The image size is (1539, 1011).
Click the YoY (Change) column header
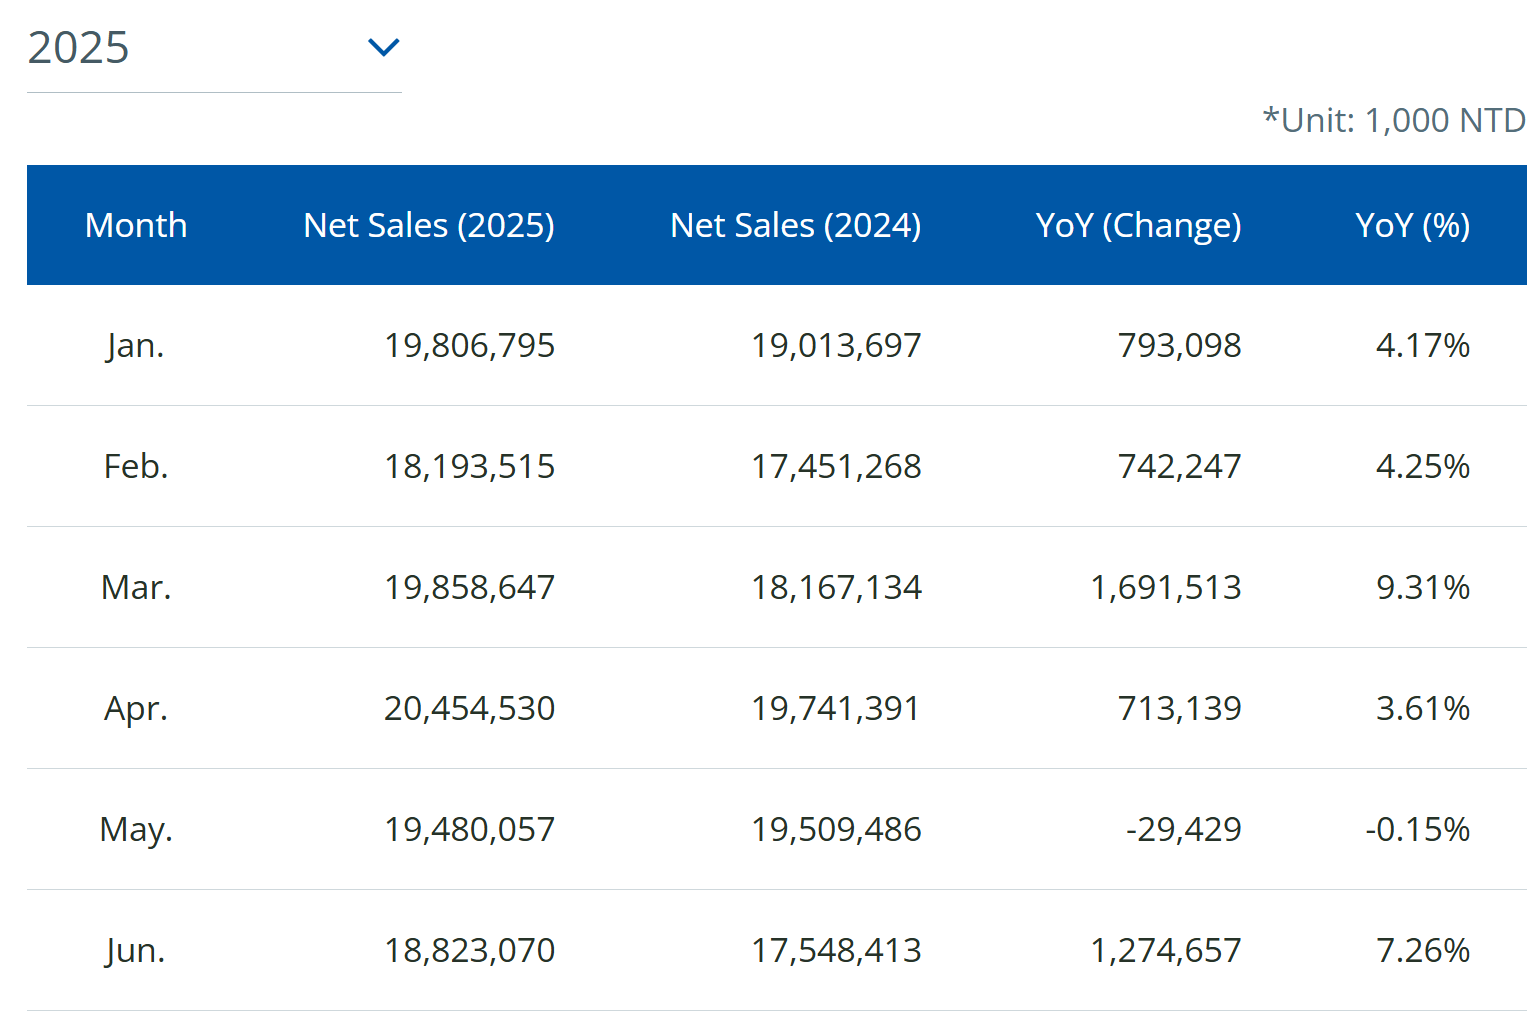pos(1138,225)
